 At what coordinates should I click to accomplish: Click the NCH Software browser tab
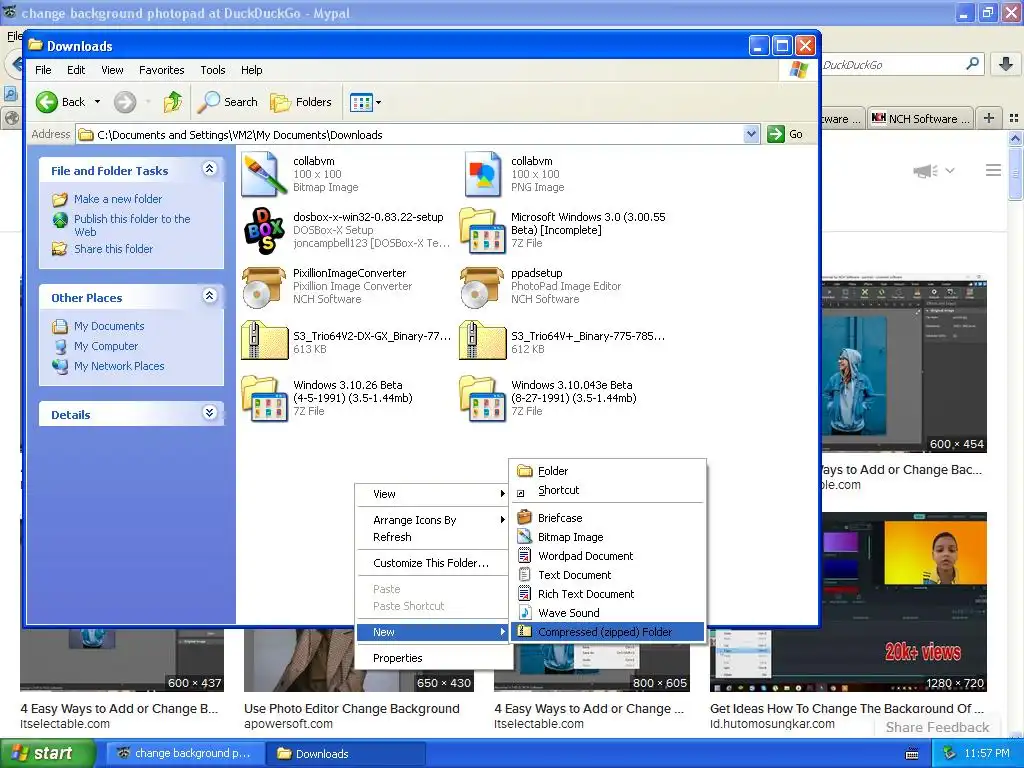pyautogui.click(x=920, y=118)
